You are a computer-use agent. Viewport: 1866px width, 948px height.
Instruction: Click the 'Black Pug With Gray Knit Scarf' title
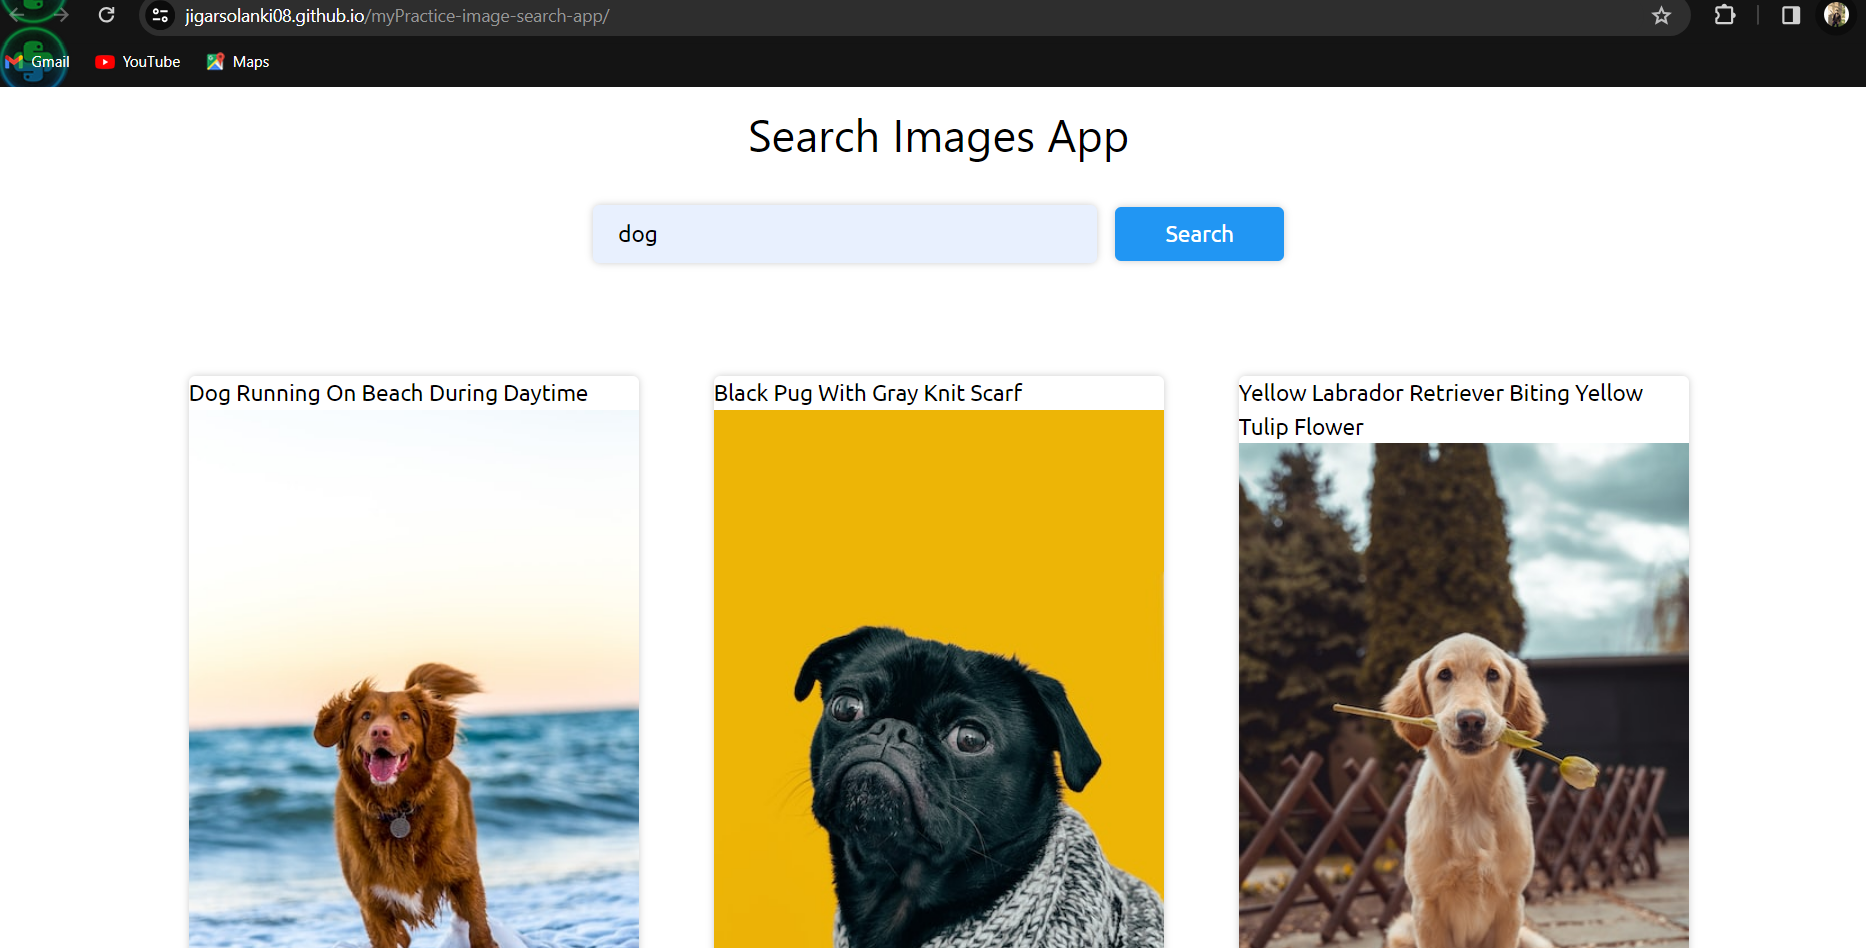click(x=867, y=393)
